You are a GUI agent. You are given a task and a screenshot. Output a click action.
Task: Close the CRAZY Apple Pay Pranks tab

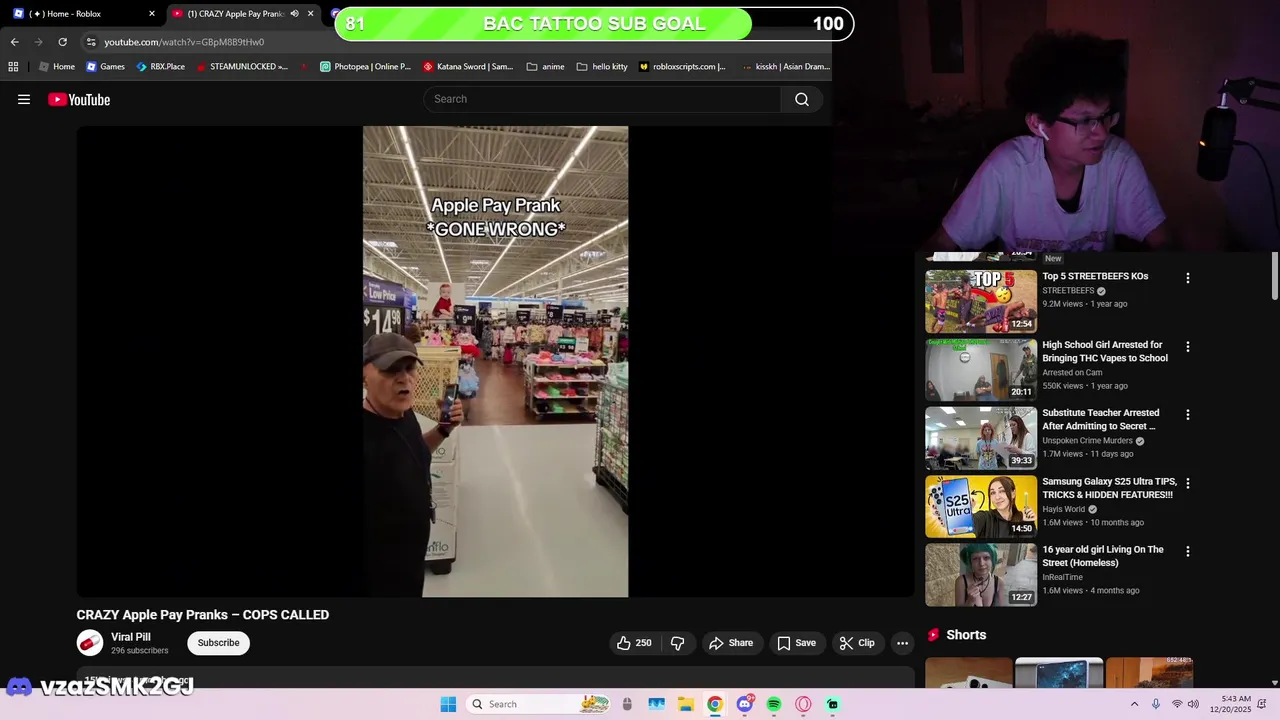pyautogui.click(x=311, y=14)
